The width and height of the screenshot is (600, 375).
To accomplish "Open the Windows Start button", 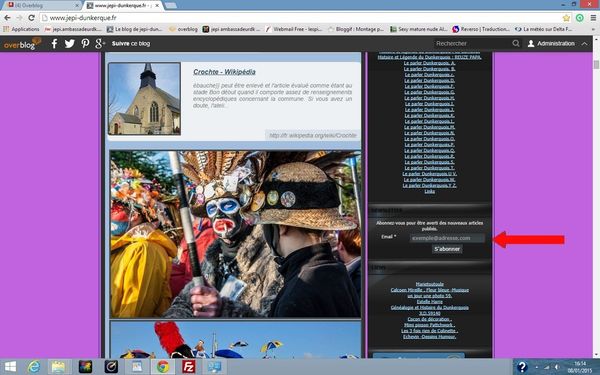I will (10, 367).
